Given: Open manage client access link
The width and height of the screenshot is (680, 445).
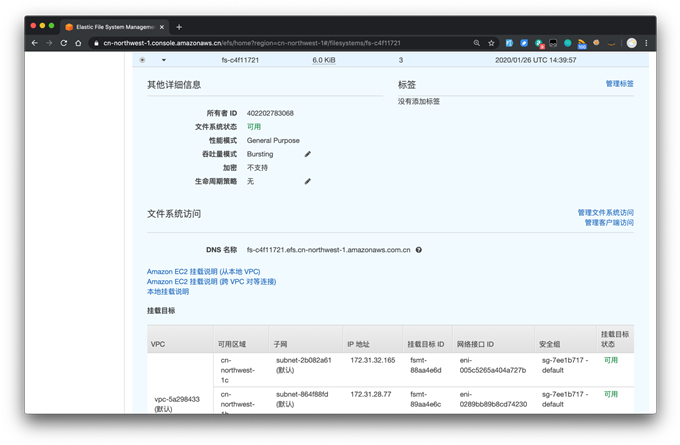Looking at the screenshot, I should [609, 222].
